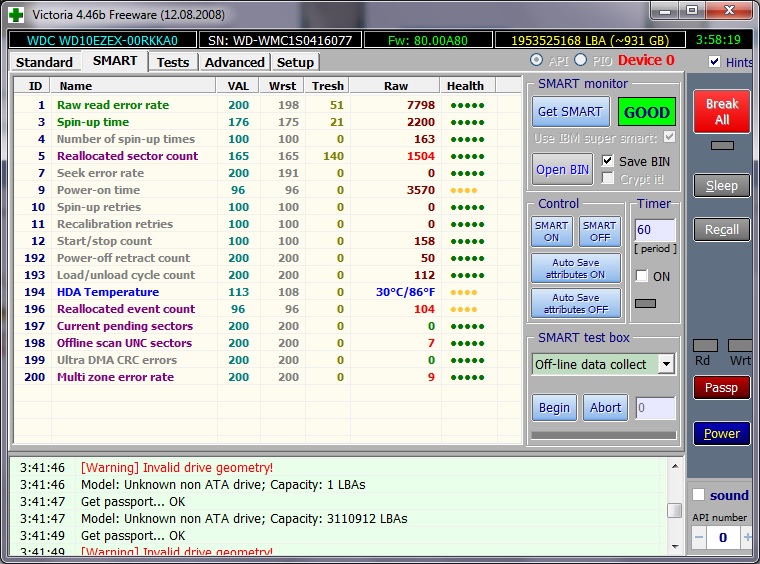760x564 pixels.
Task: Select the Setup tab
Action: coord(295,62)
